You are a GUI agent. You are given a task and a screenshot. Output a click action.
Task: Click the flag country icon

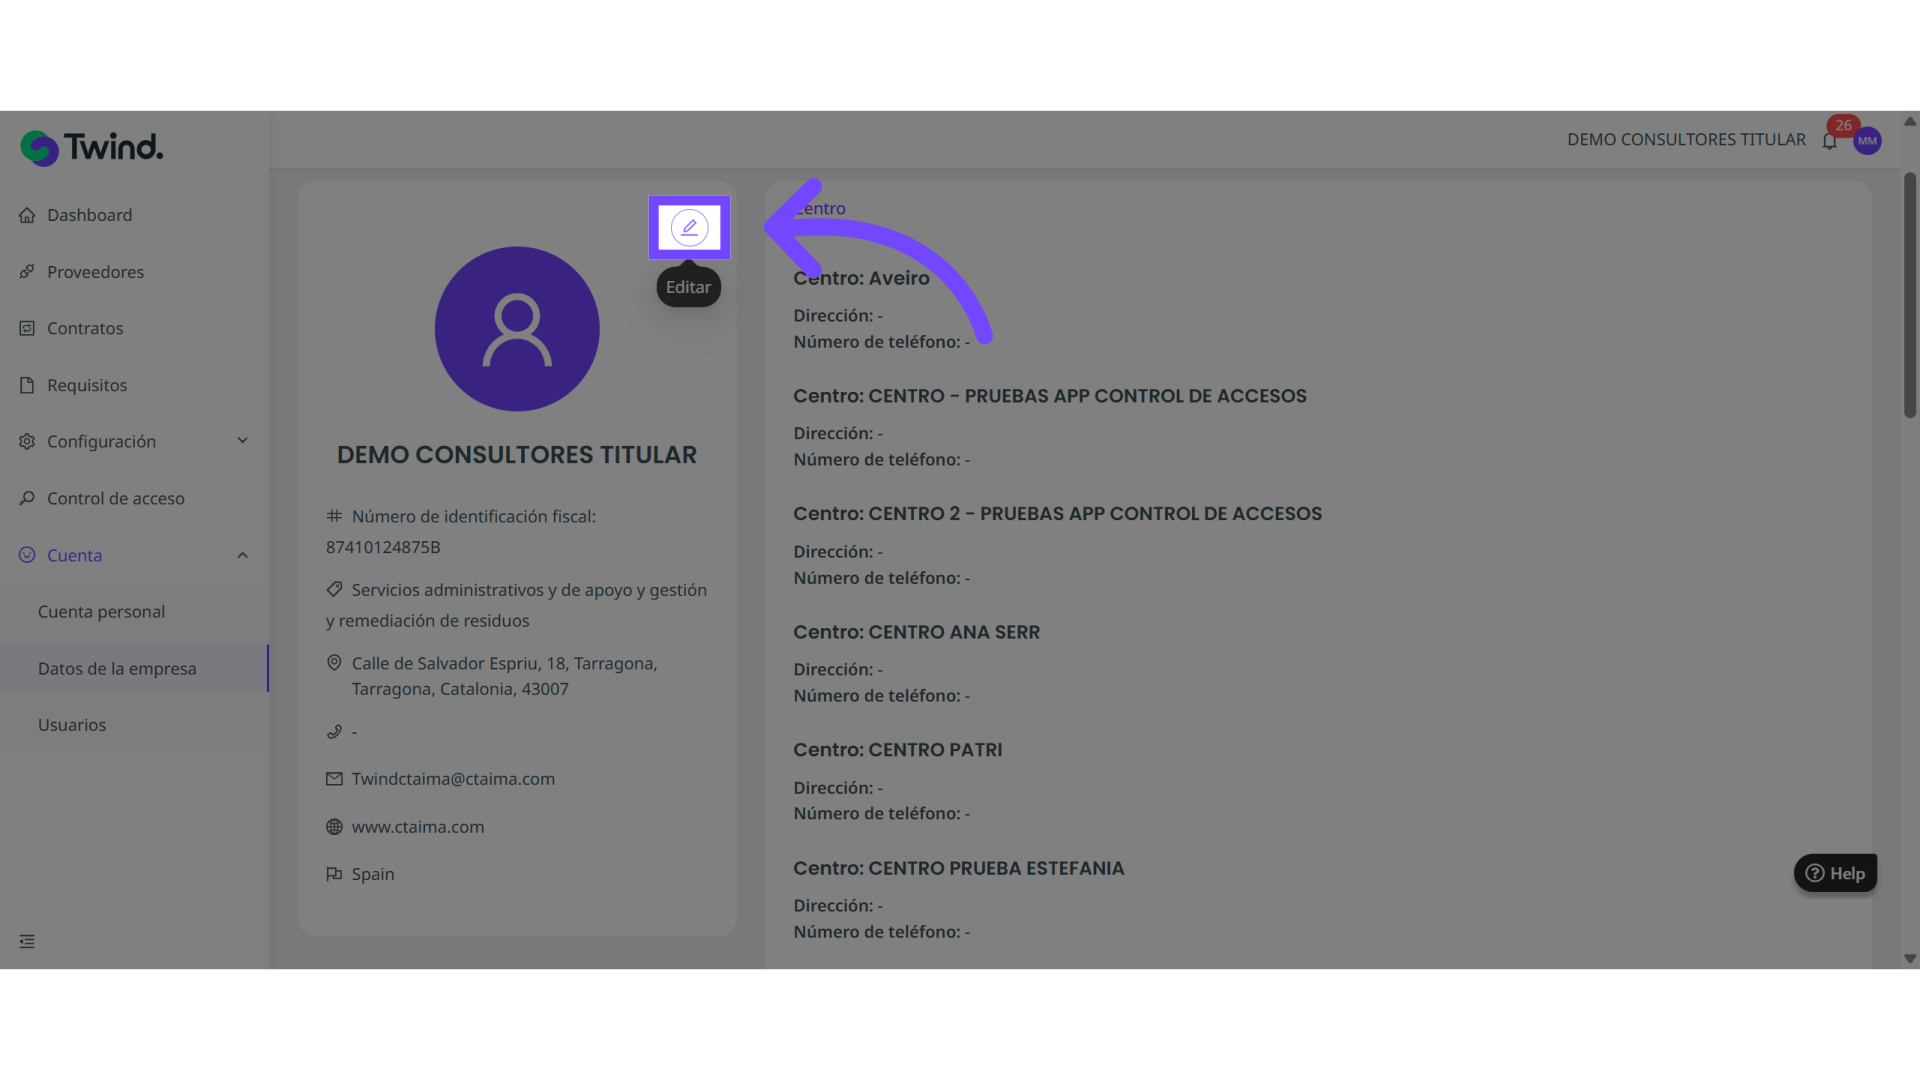[x=334, y=874]
